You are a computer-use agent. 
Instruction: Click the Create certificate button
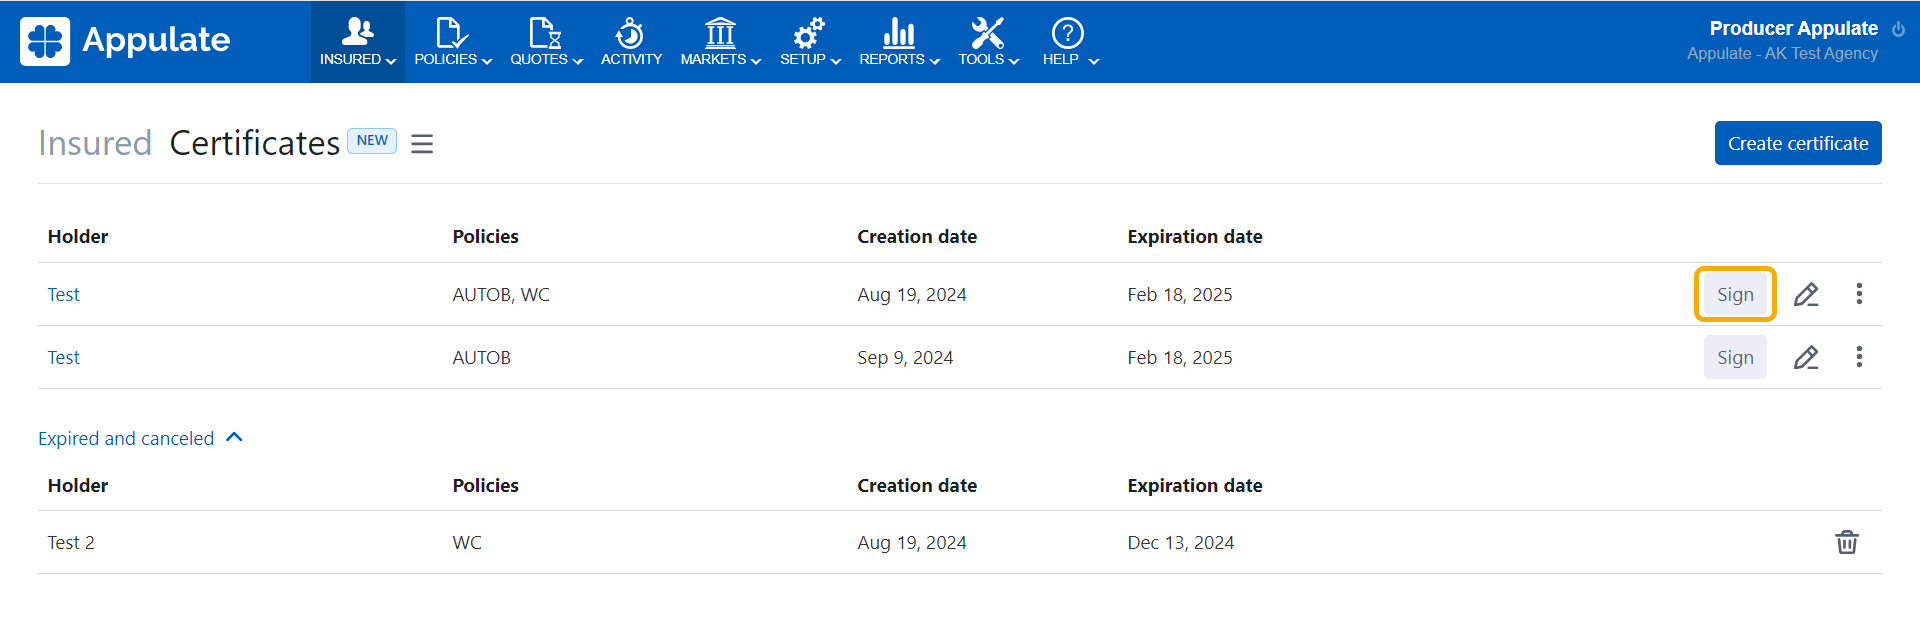click(x=1797, y=143)
